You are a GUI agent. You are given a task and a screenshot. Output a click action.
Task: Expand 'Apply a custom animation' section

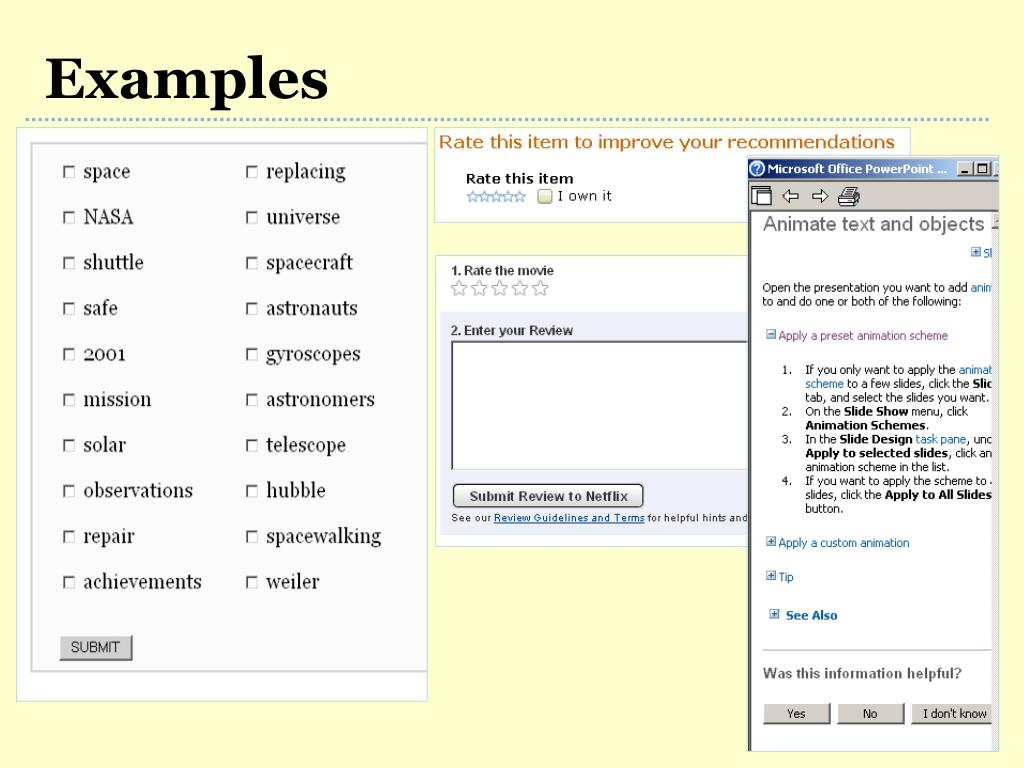(x=771, y=541)
